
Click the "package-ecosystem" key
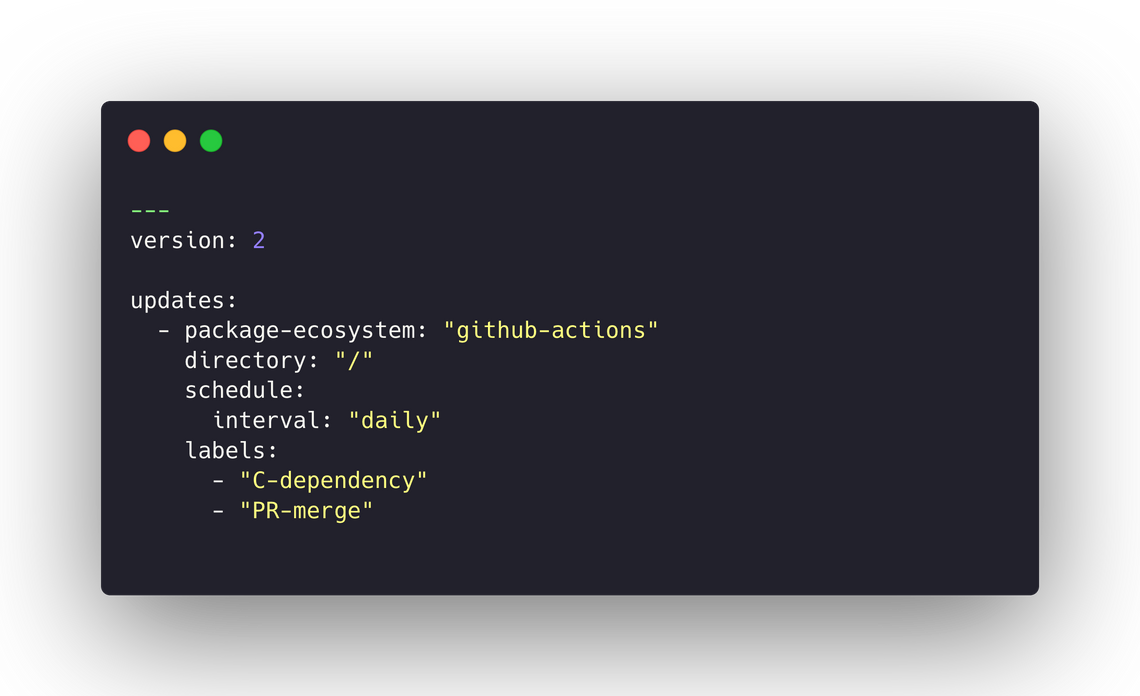(300, 331)
